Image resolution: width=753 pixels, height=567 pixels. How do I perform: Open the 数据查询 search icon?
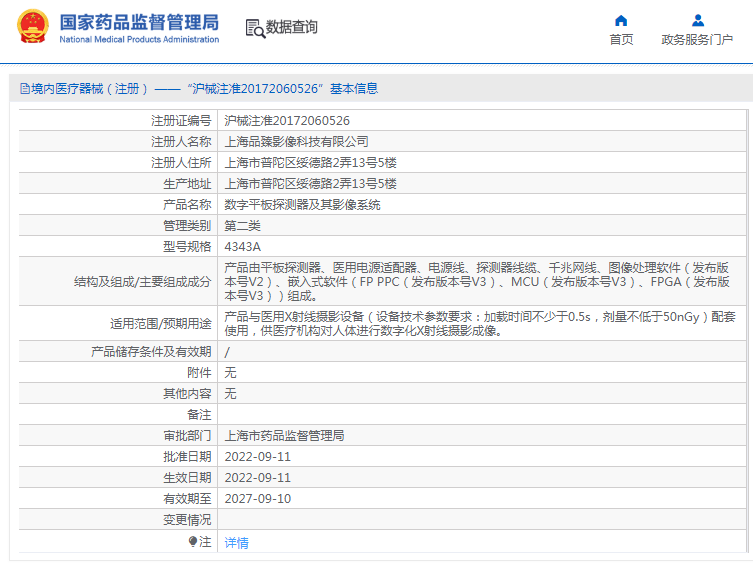pyautogui.click(x=255, y=28)
